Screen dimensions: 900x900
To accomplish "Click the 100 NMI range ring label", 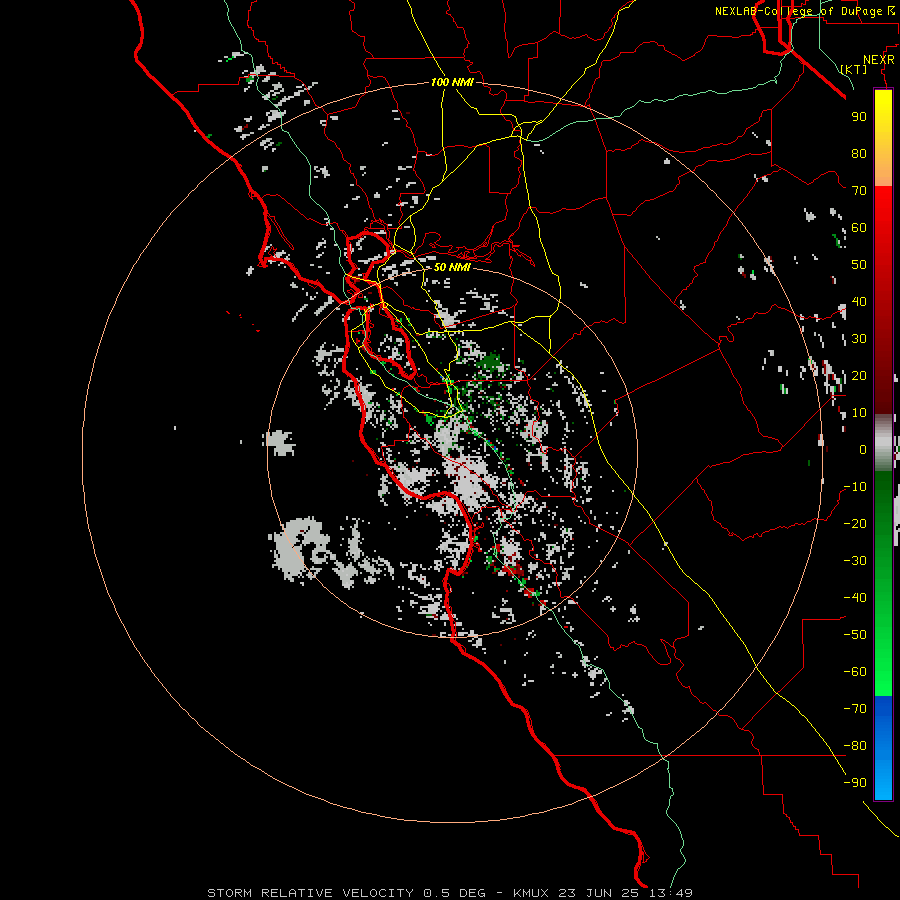I will [x=452, y=83].
